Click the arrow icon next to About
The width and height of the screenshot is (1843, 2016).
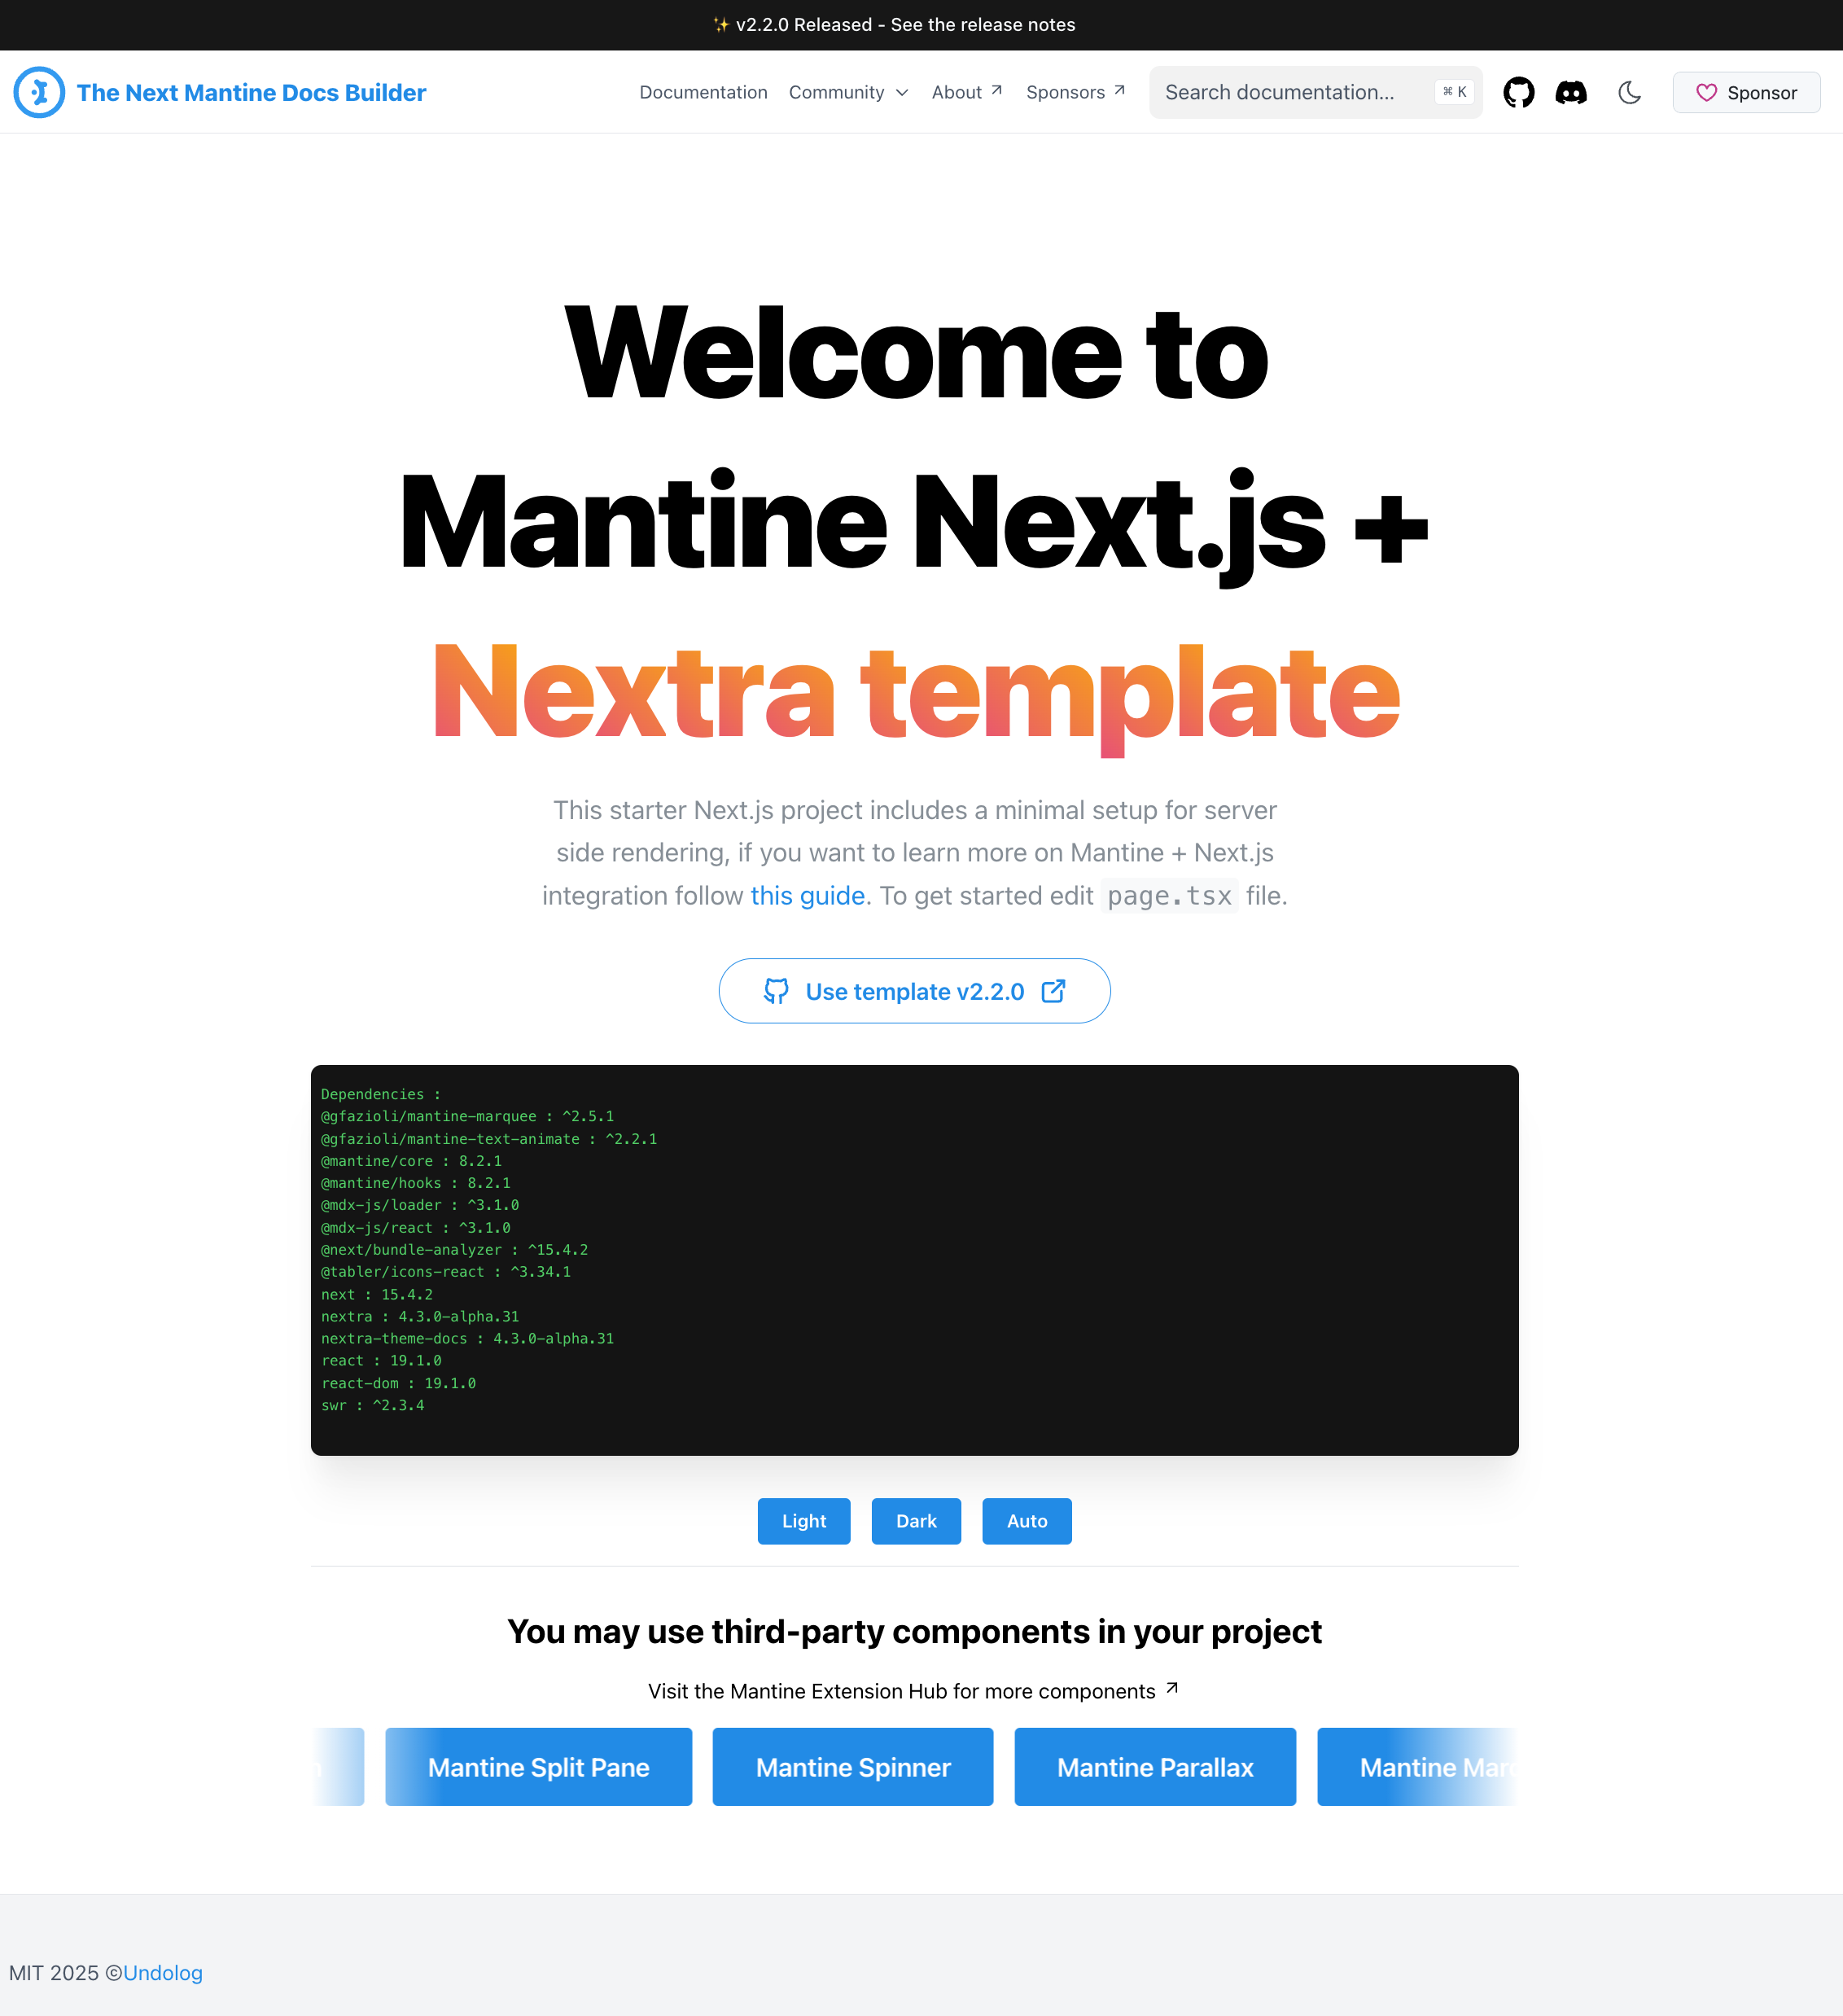pos(996,90)
